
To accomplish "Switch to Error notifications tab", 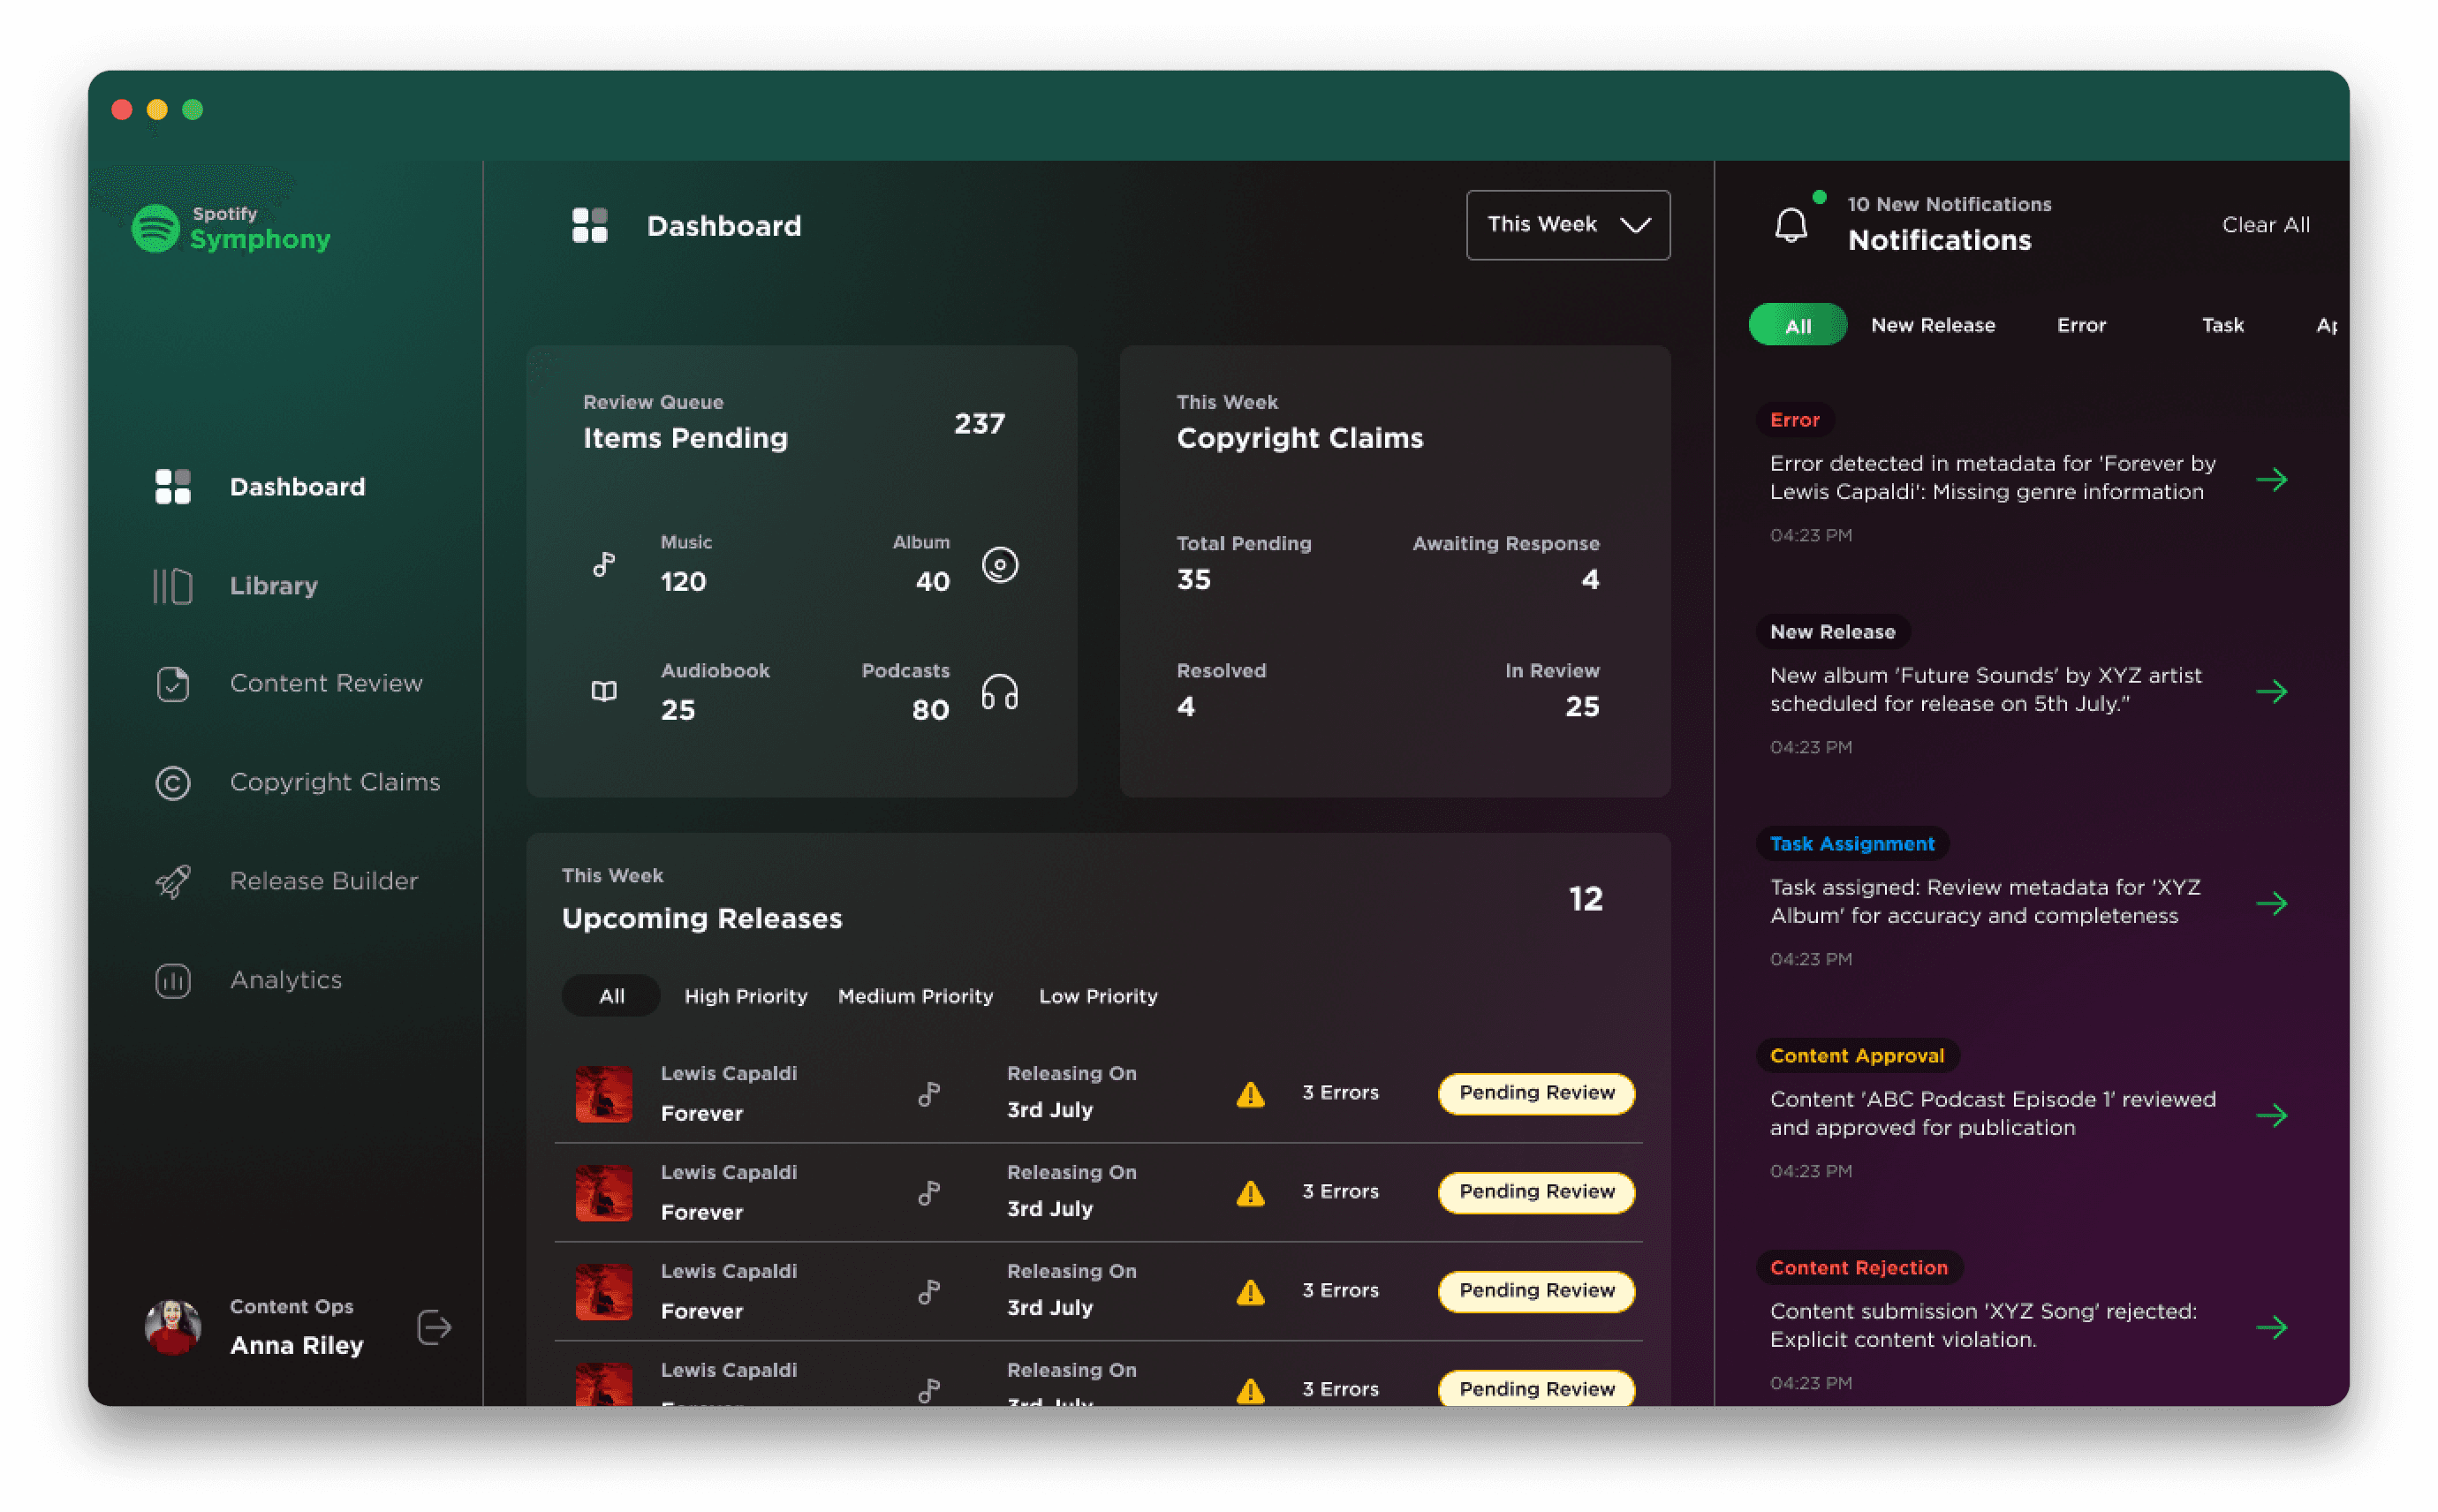I will click(x=2081, y=325).
